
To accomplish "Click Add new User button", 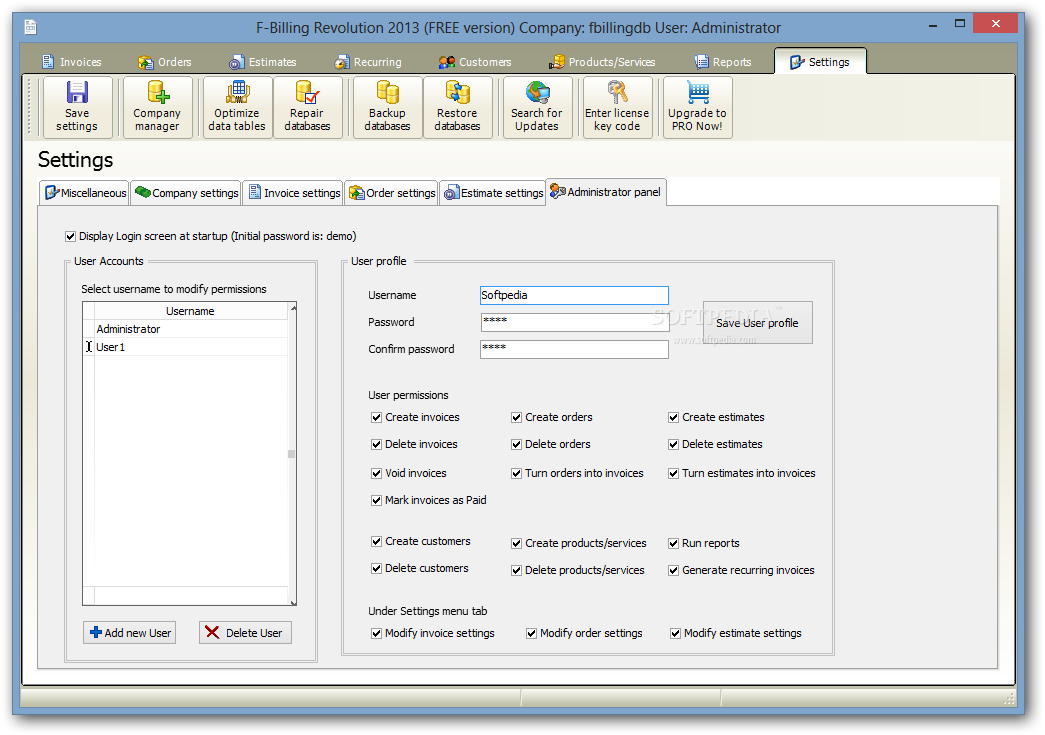I will pyautogui.click(x=130, y=632).
